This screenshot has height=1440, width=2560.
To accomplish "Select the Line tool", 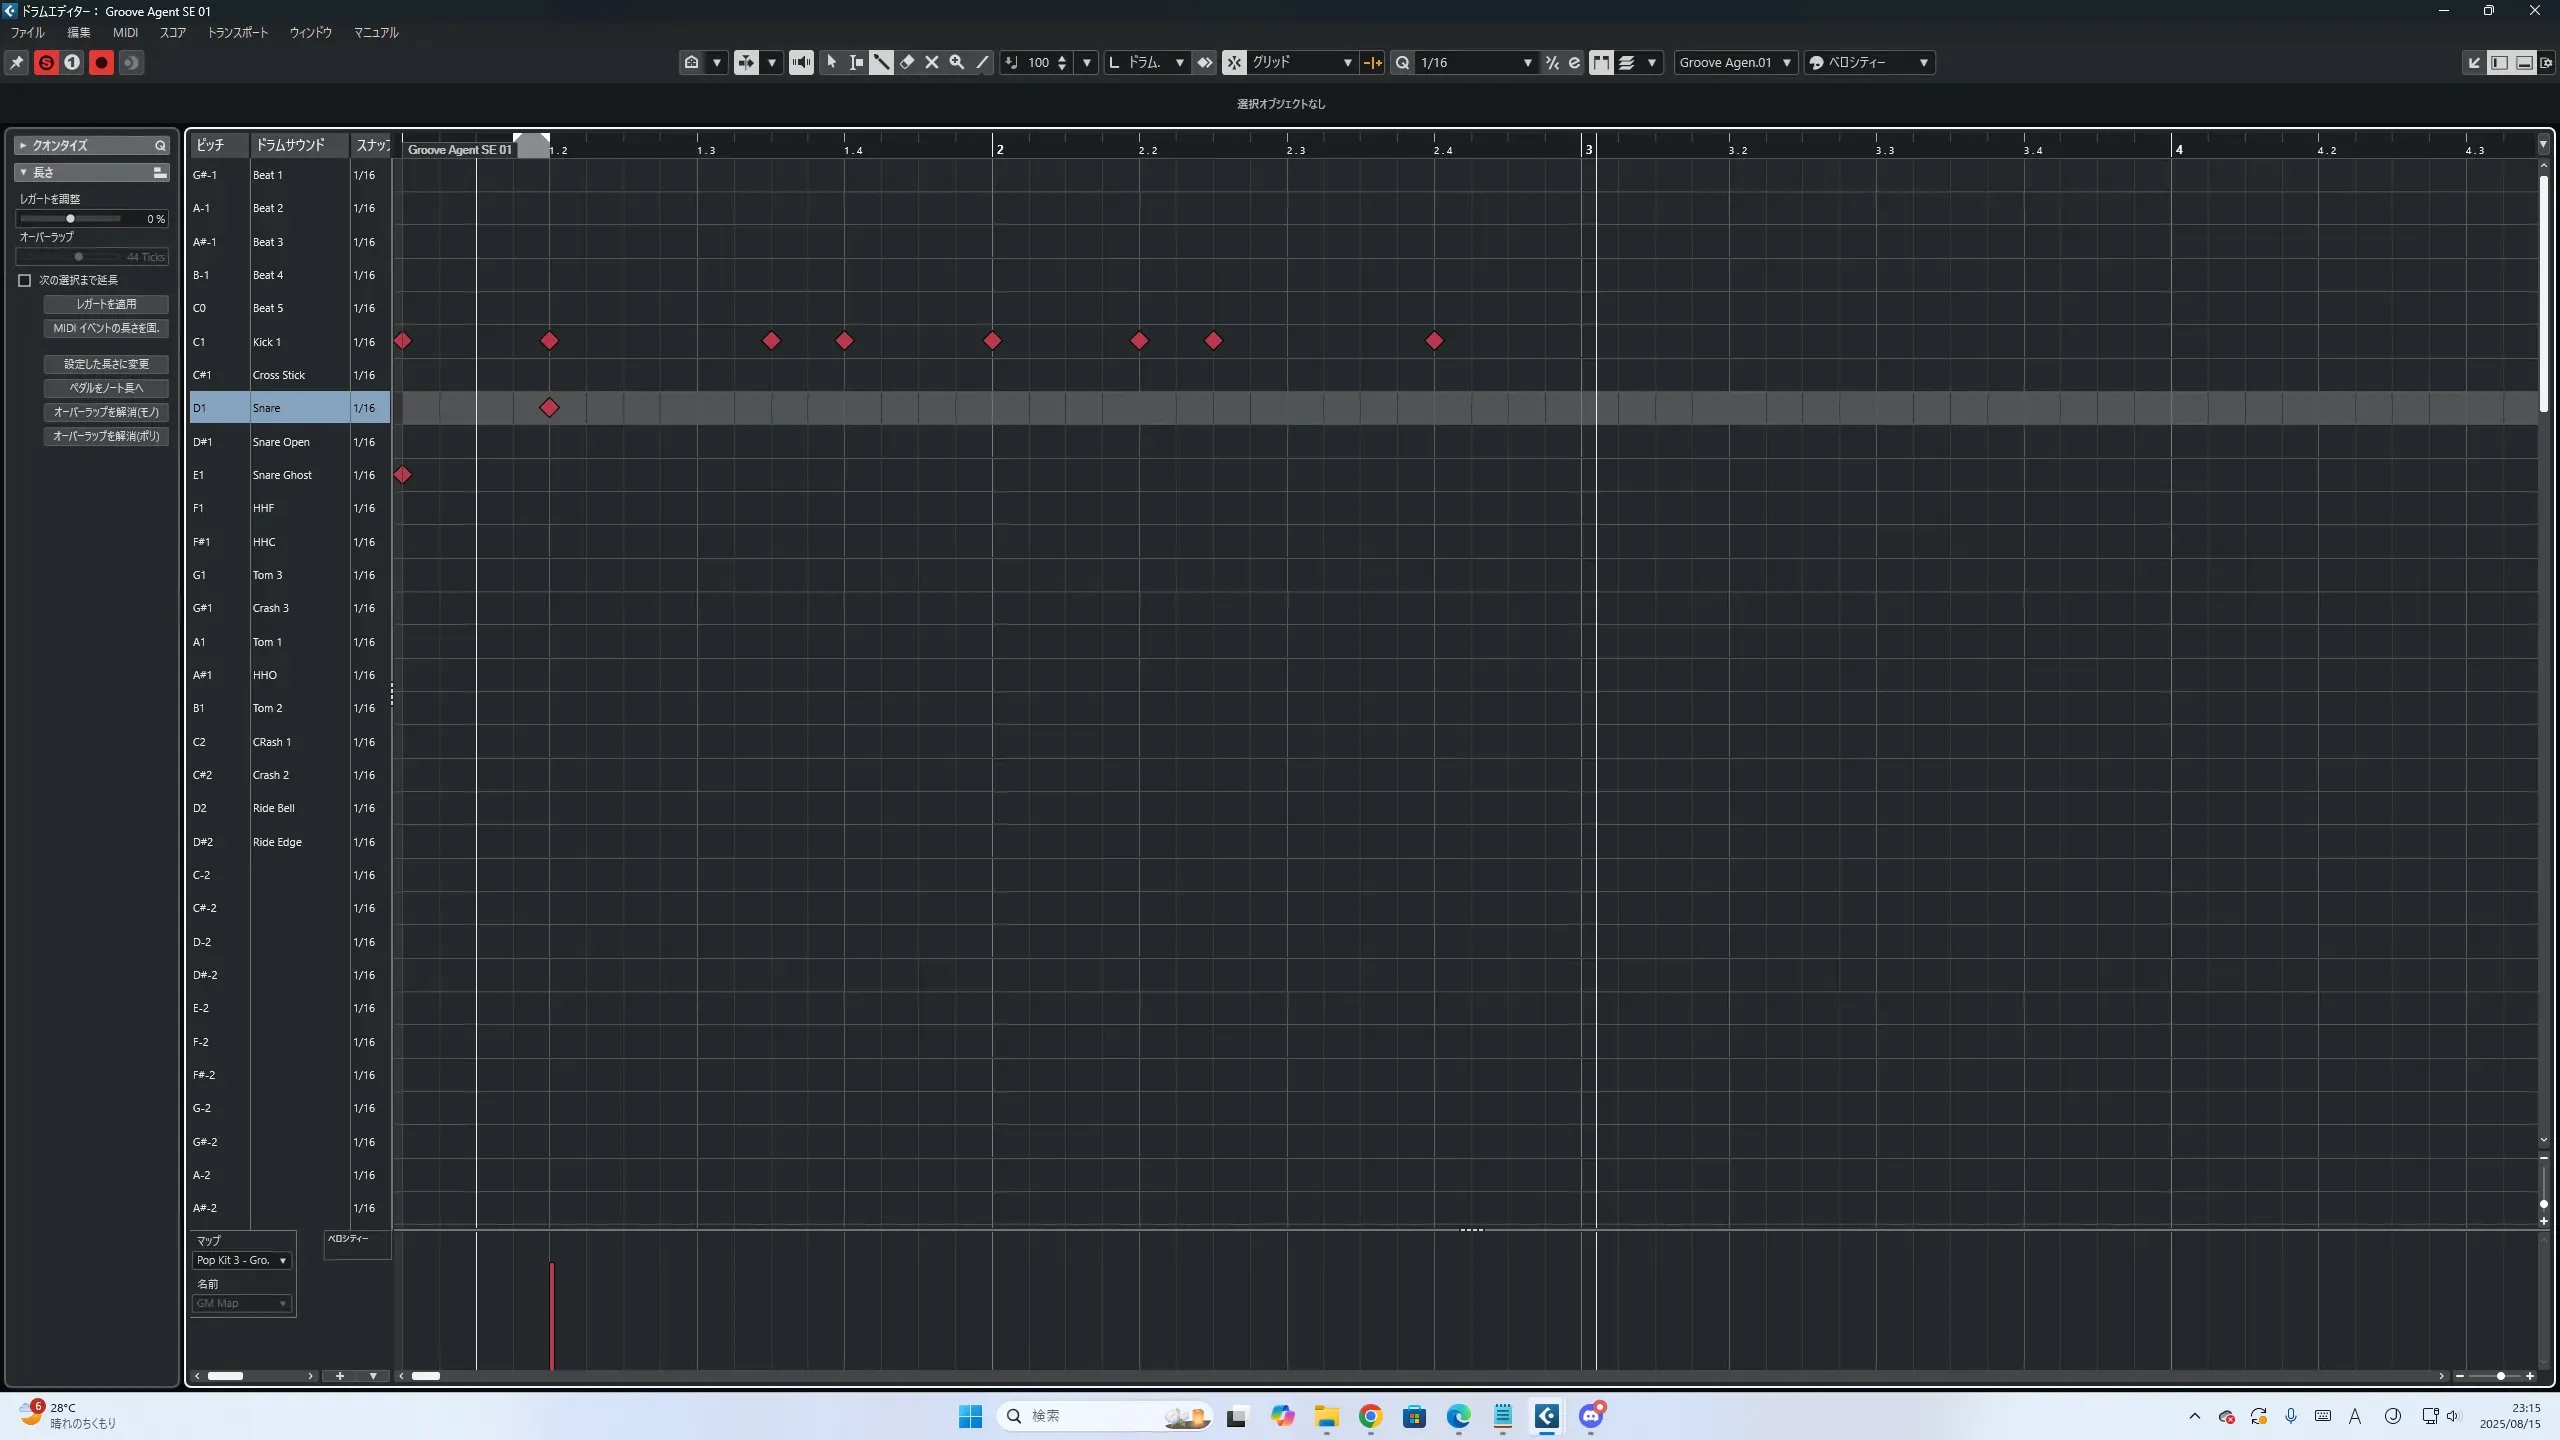I will pos(983,62).
